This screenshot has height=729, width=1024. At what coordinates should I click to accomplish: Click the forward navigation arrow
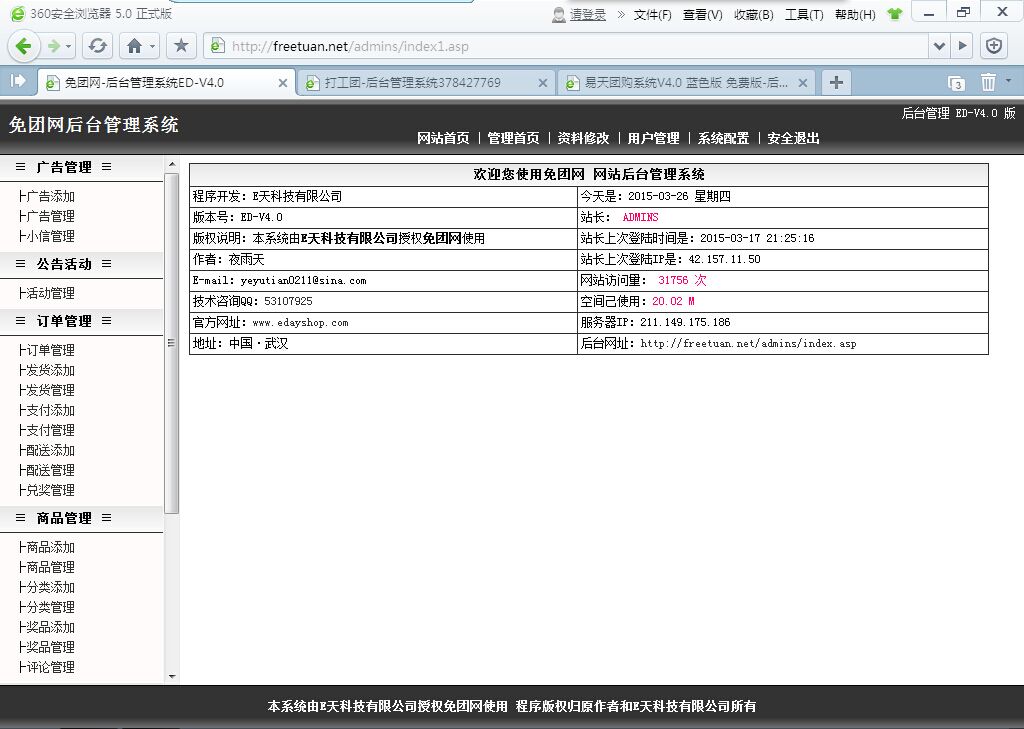tap(54, 46)
